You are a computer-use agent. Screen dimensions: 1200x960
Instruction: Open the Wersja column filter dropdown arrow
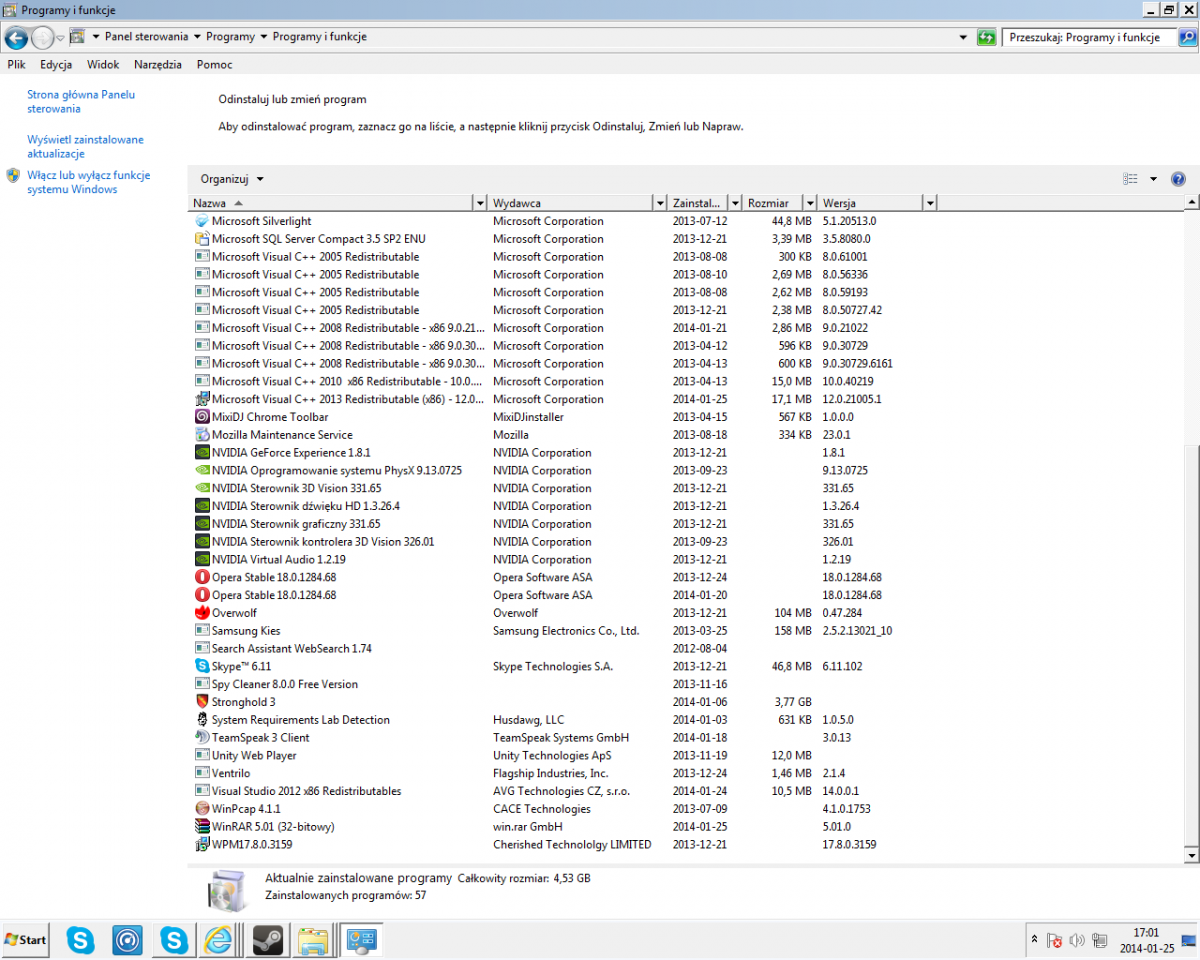930,203
